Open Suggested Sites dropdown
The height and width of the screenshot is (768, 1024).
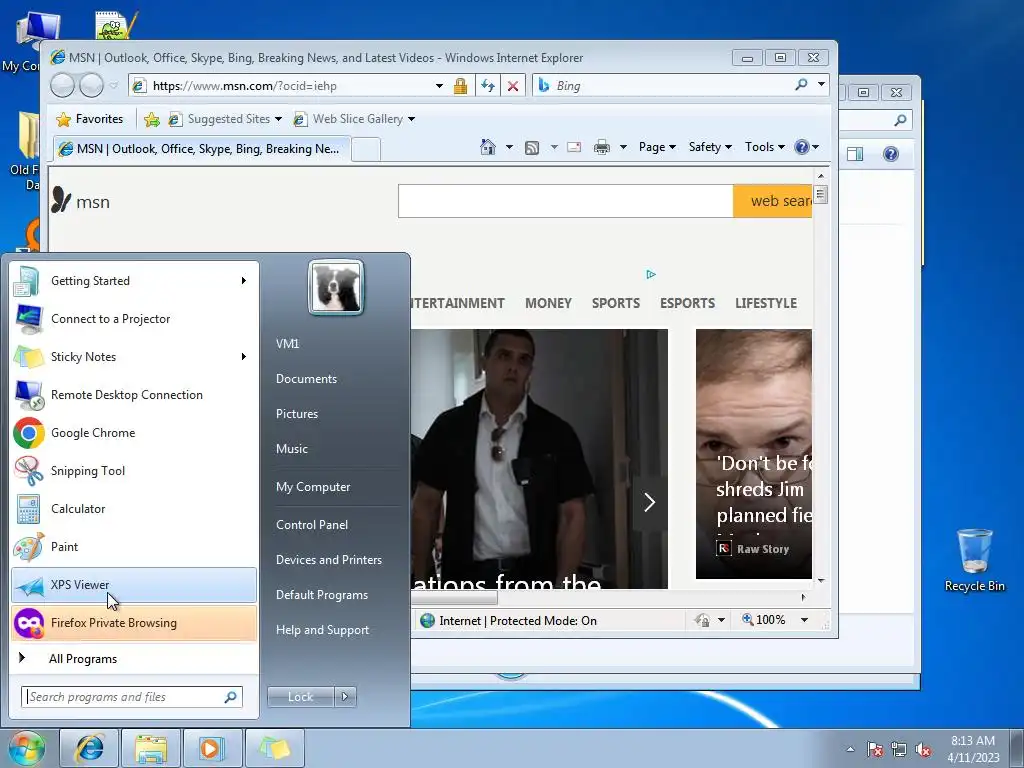[278, 119]
